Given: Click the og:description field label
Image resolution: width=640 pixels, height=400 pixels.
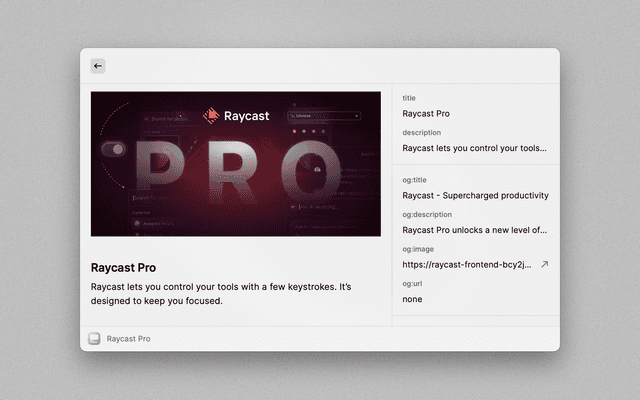Looking at the screenshot, I should (x=427, y=214).
